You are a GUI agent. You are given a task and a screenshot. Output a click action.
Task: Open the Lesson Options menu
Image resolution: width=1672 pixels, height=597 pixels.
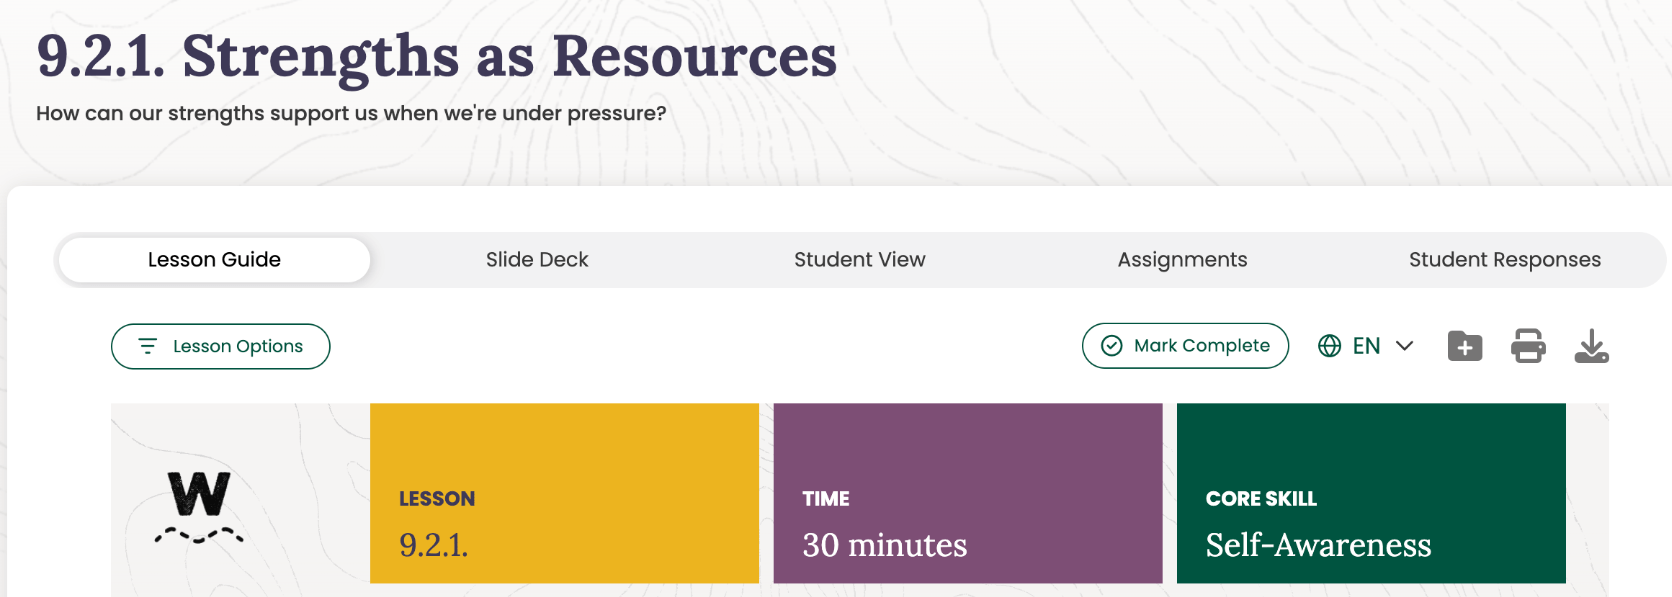[x=220, y=346]
